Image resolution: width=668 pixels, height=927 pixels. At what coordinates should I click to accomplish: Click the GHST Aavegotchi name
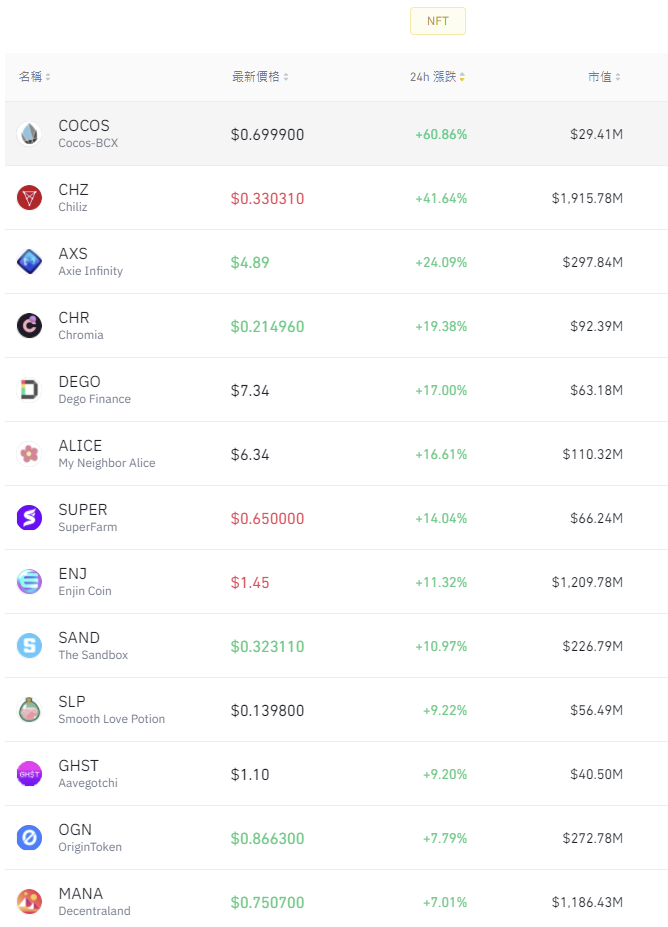coord(87,774)
